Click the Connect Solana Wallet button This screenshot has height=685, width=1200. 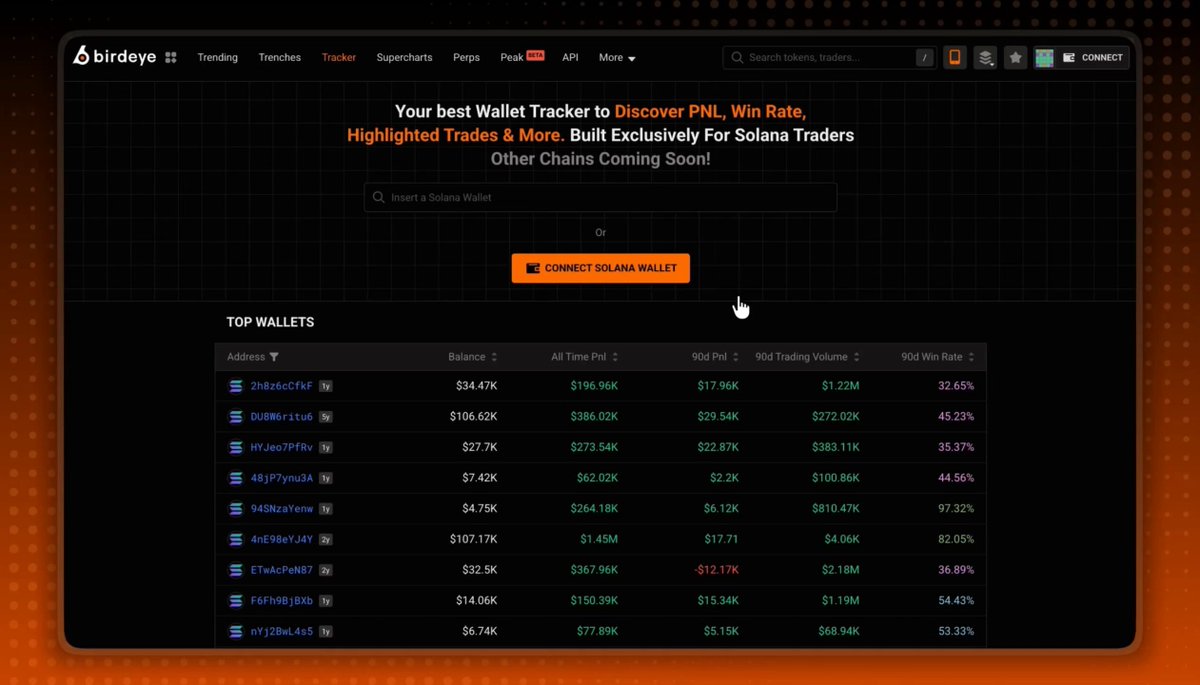(x=601, y=268)
